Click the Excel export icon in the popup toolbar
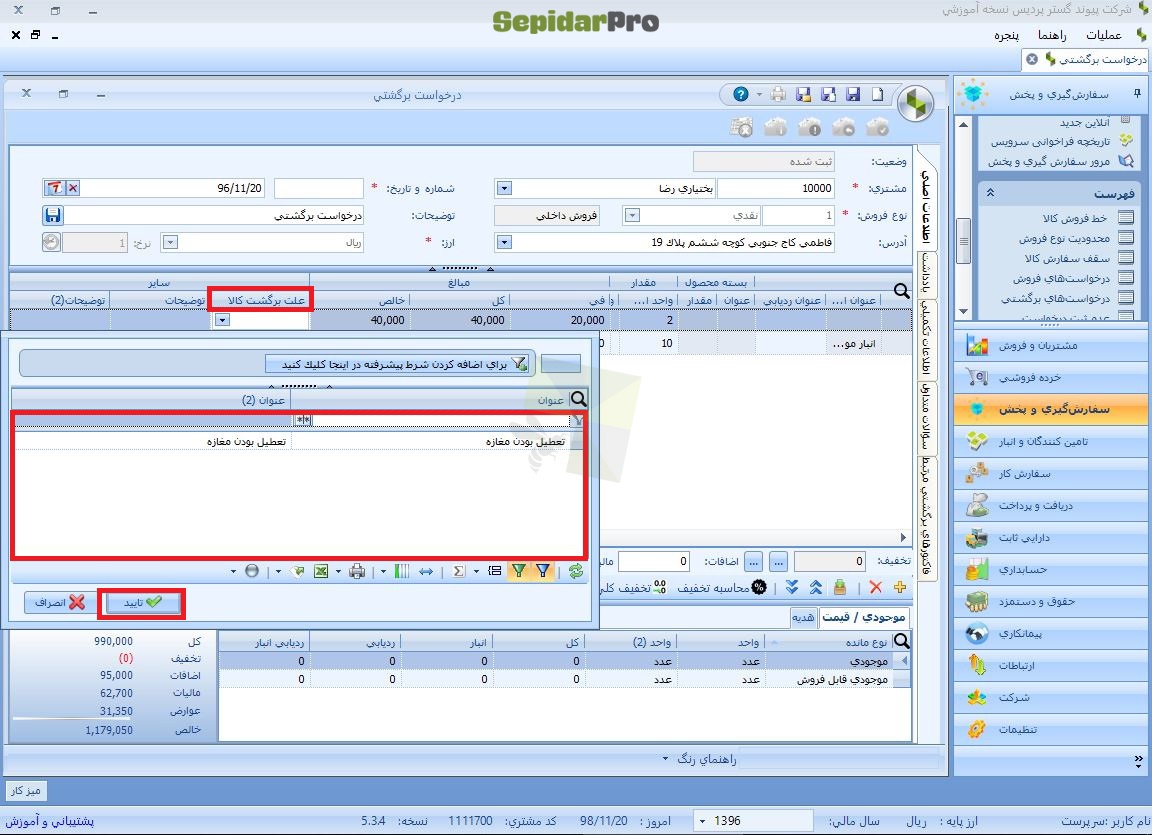This screenshot has height=835, width=1152. pos(321,571)
